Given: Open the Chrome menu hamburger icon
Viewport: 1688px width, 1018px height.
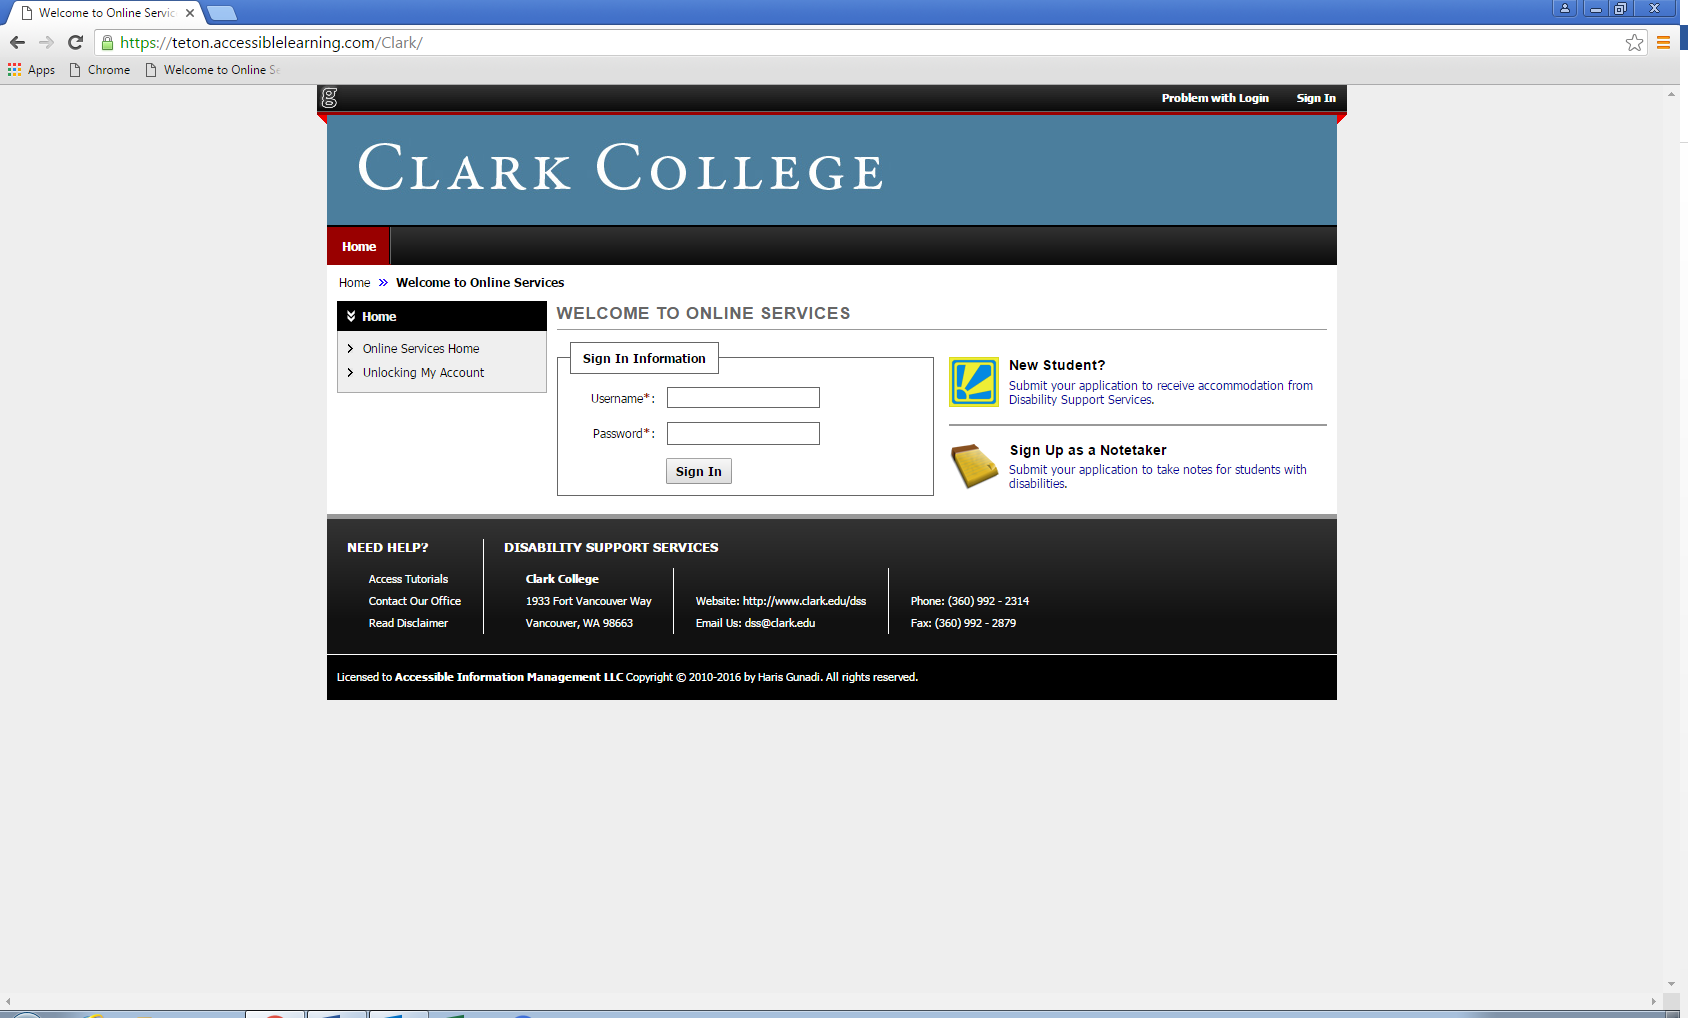Looking at the screenshot, I should coord(1664,42).
